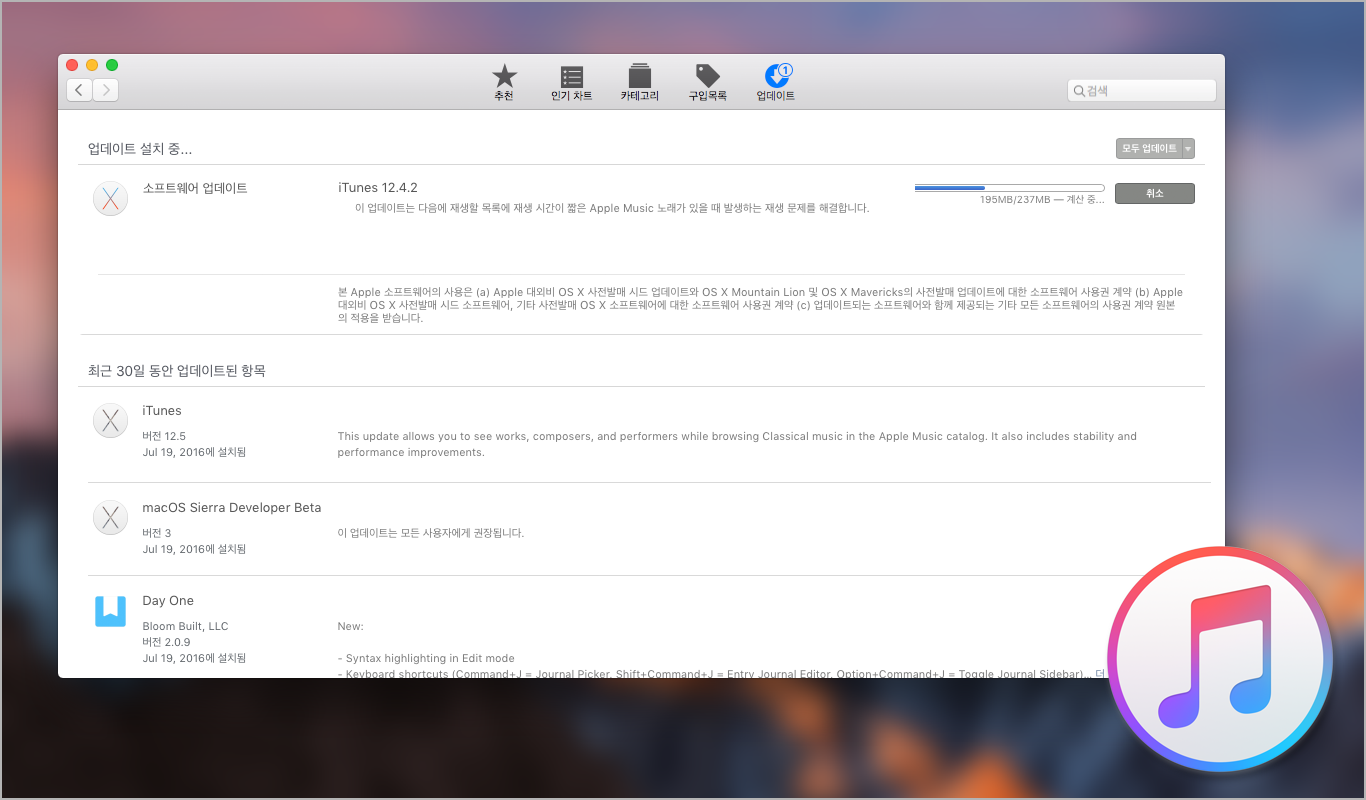Screen dimensions: 1366x800
Task: Open the 업데이트 (Updates) tab with badge
Action: (776, 83)
